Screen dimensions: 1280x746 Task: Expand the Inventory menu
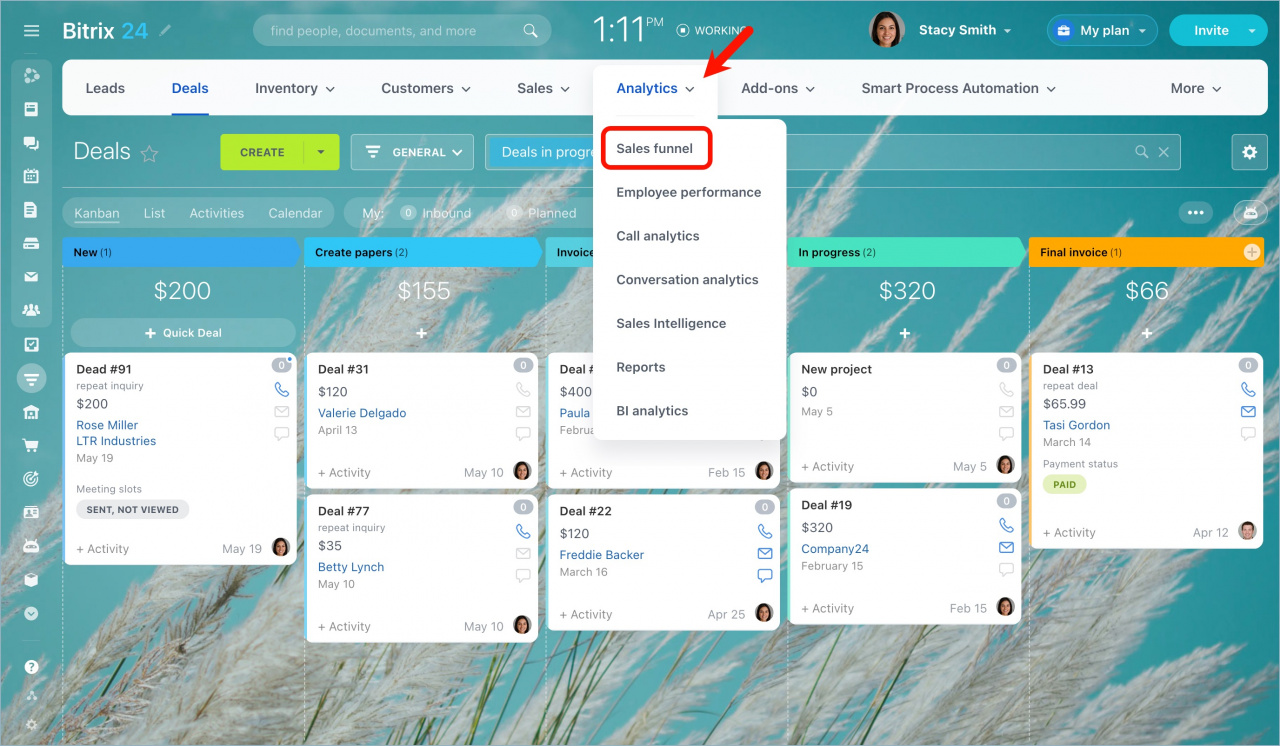point(295,88)
